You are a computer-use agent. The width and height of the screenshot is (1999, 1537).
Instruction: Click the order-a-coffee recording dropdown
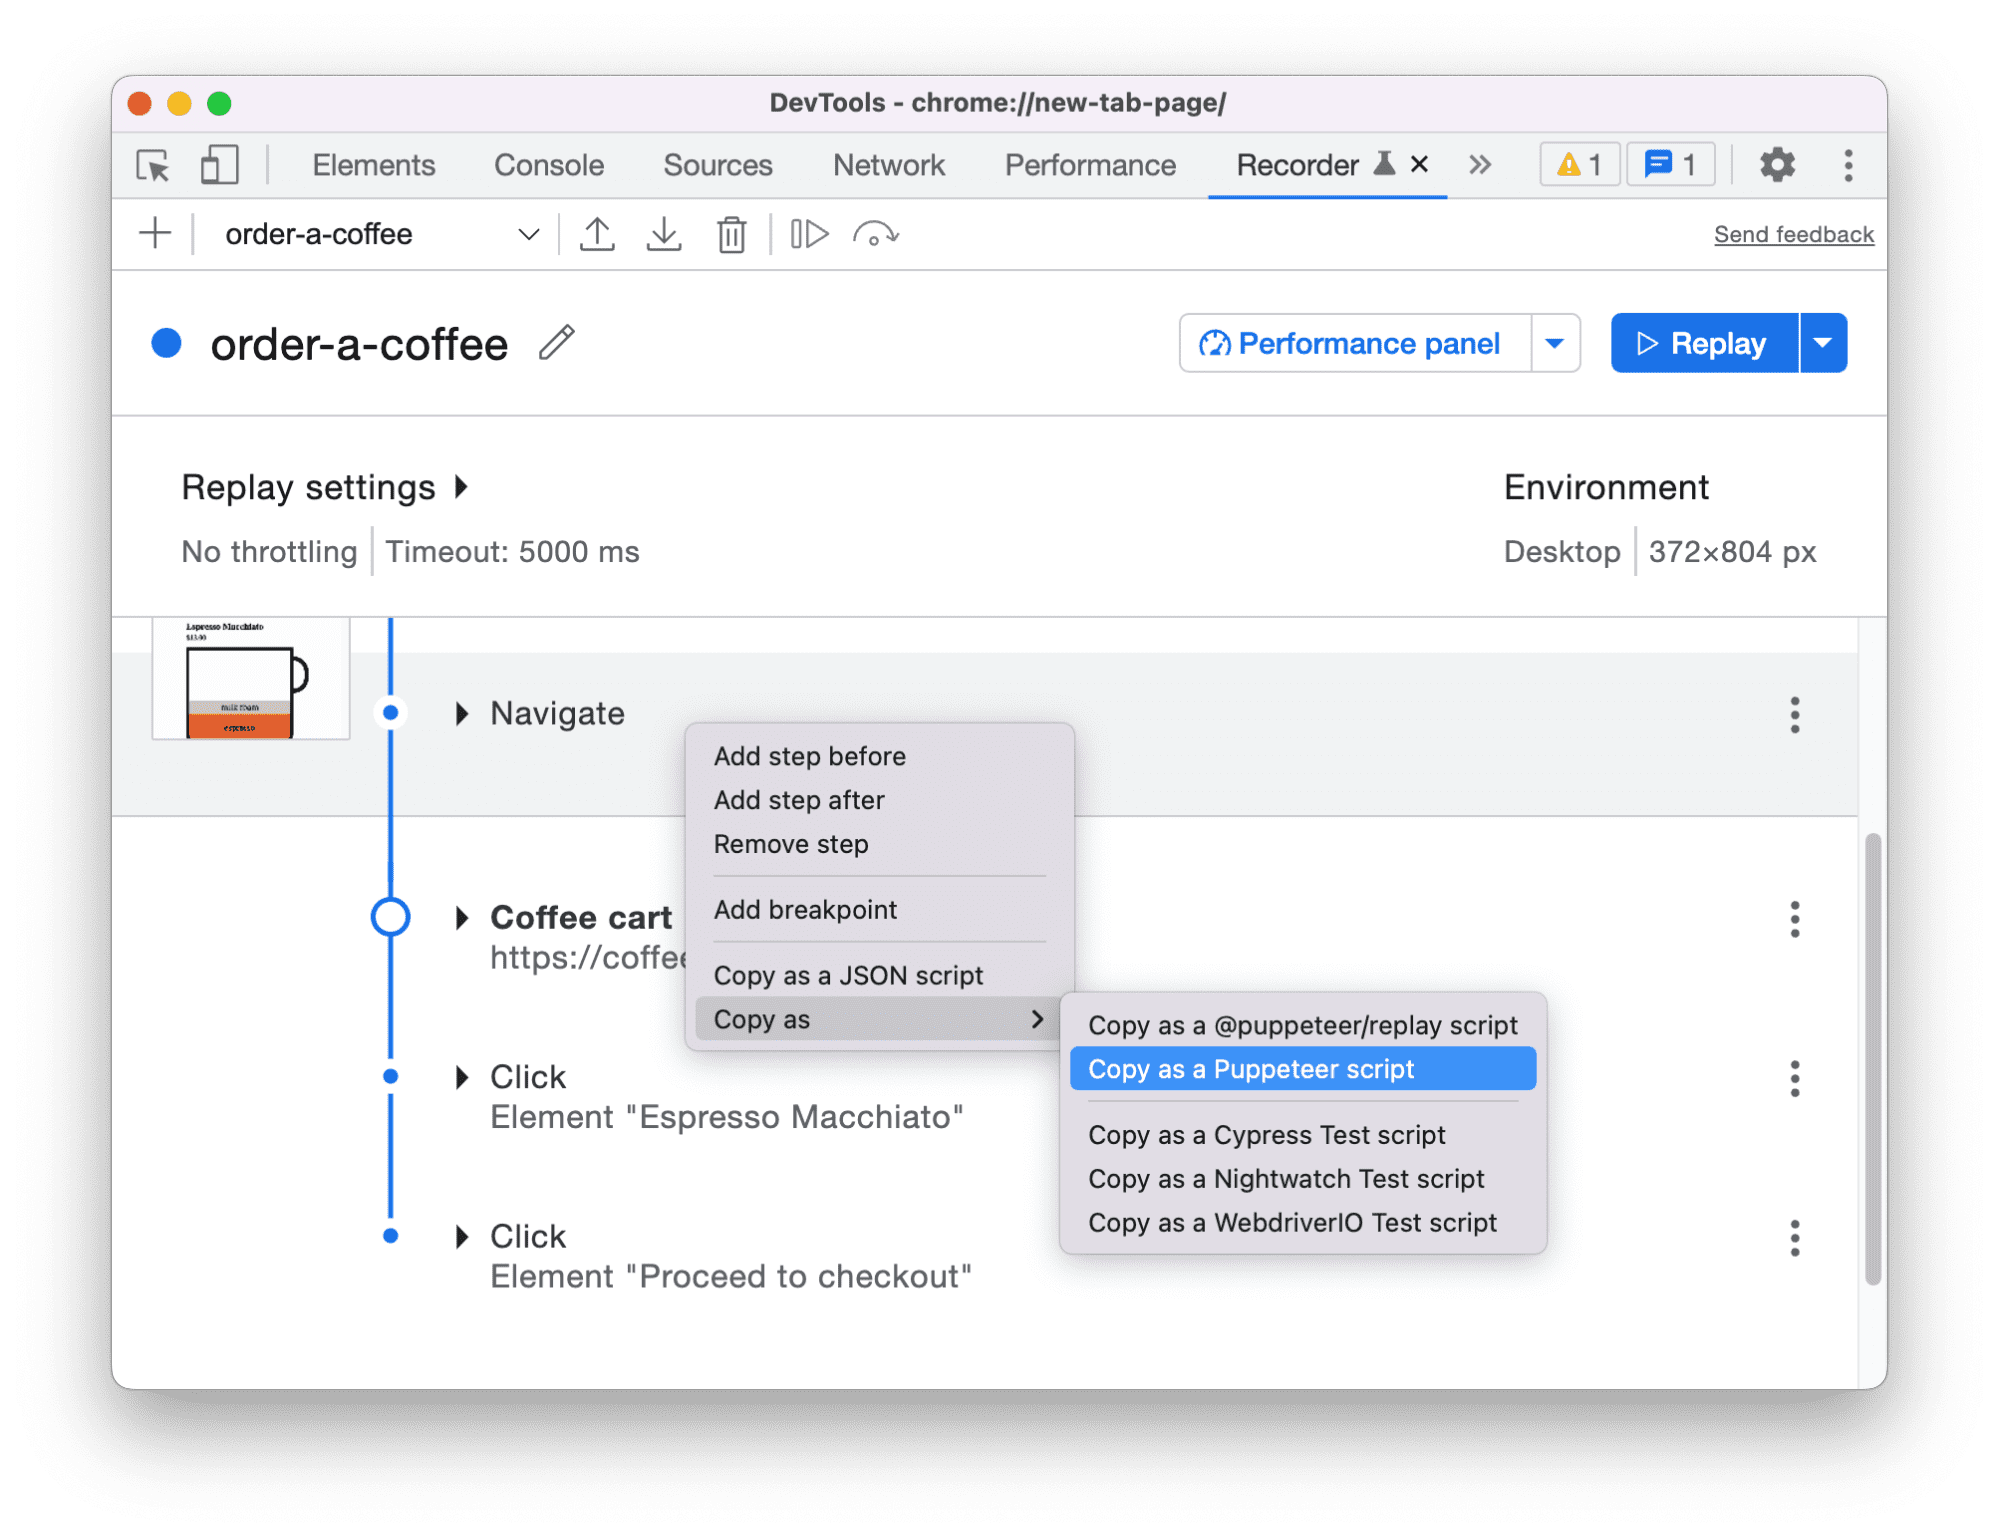point(526,234)
